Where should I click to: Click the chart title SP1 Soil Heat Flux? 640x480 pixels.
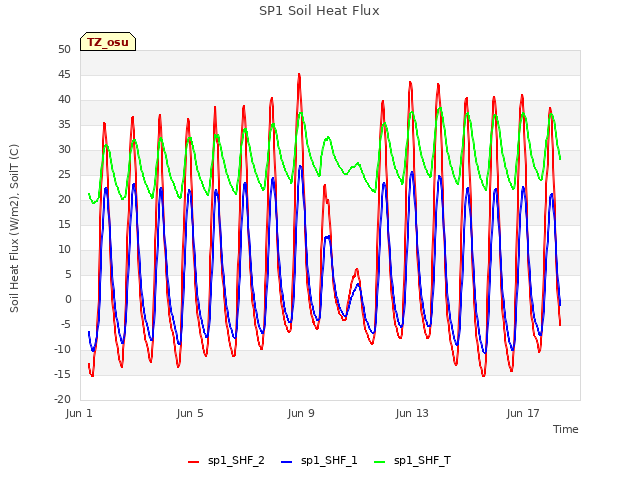pos(319,11)
